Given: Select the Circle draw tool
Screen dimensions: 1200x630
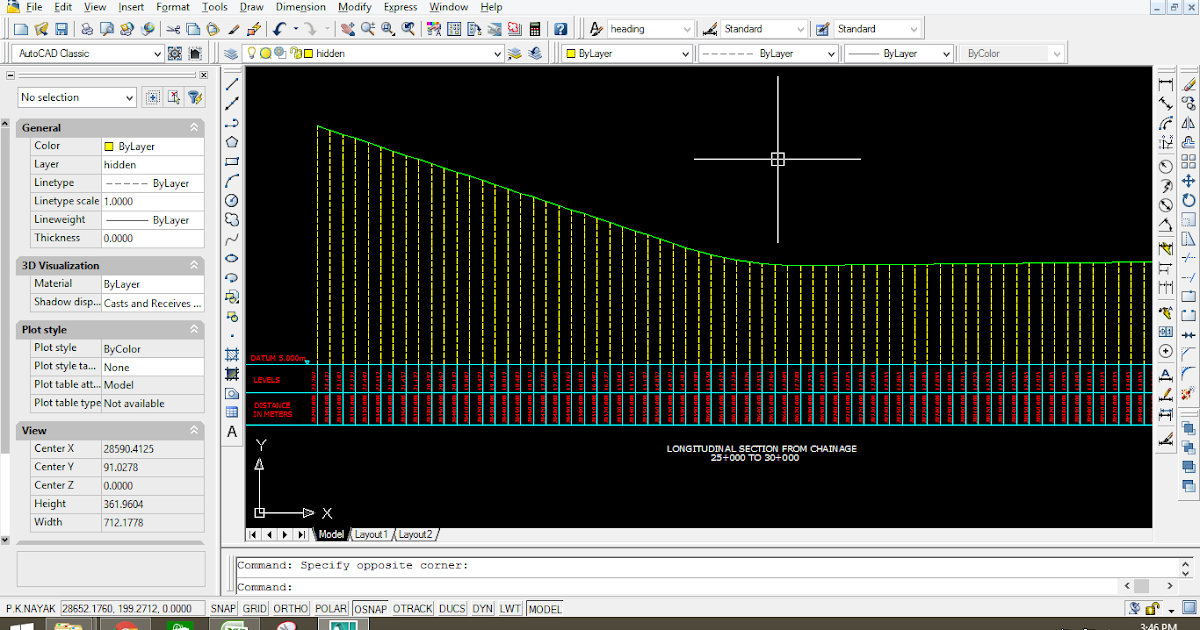Looking at the screenshot, I should click(x=232, y=200).
